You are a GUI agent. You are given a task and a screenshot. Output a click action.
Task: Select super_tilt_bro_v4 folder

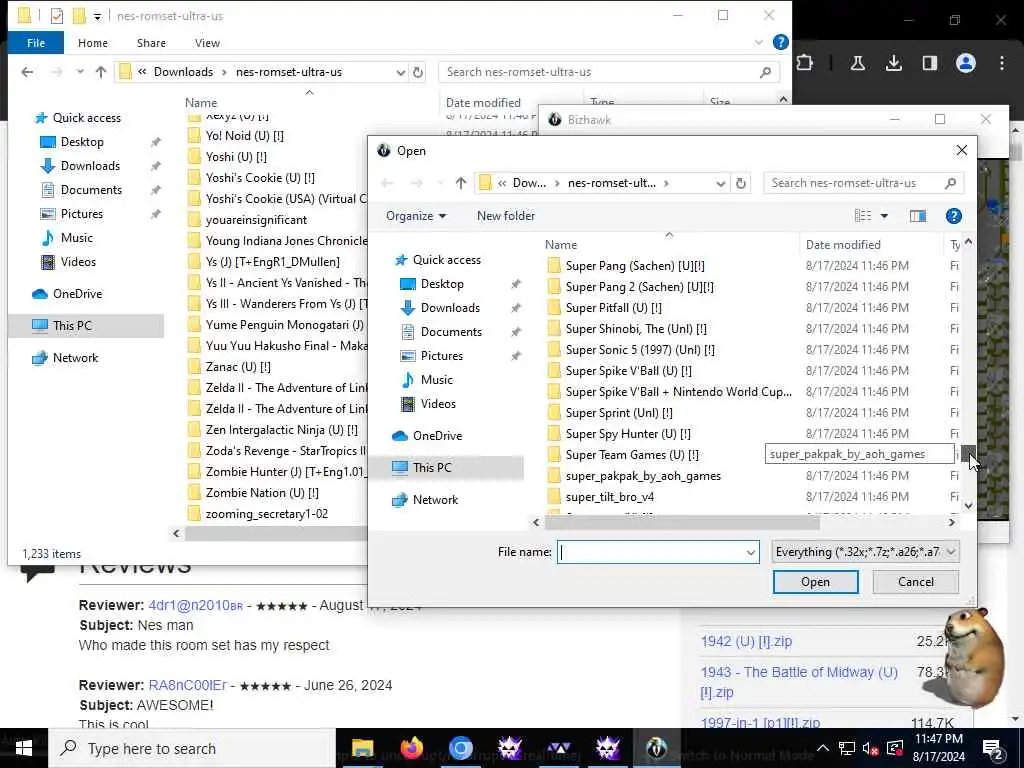[x=609, y=497]
